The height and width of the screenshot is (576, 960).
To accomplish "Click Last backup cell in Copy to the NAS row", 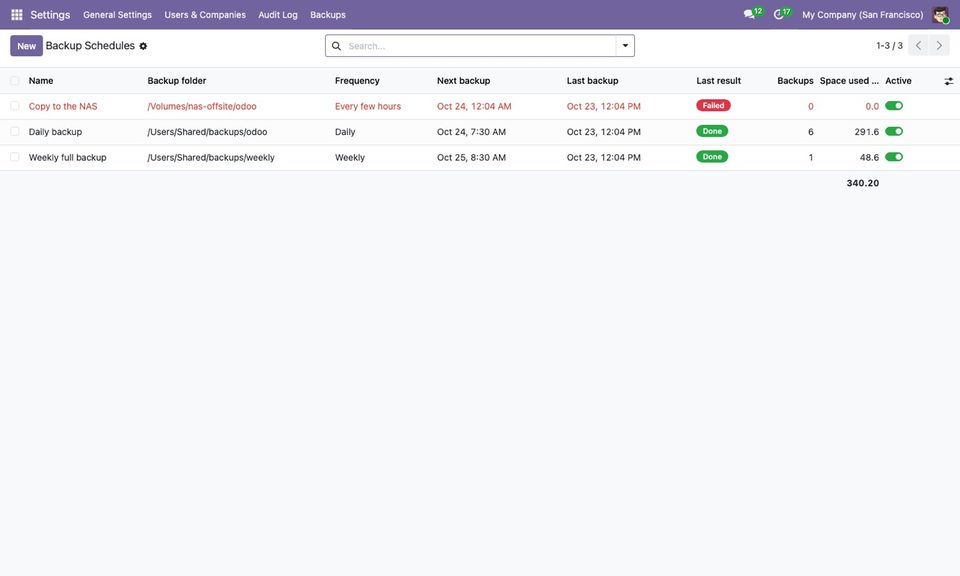I will pos(604,106).
